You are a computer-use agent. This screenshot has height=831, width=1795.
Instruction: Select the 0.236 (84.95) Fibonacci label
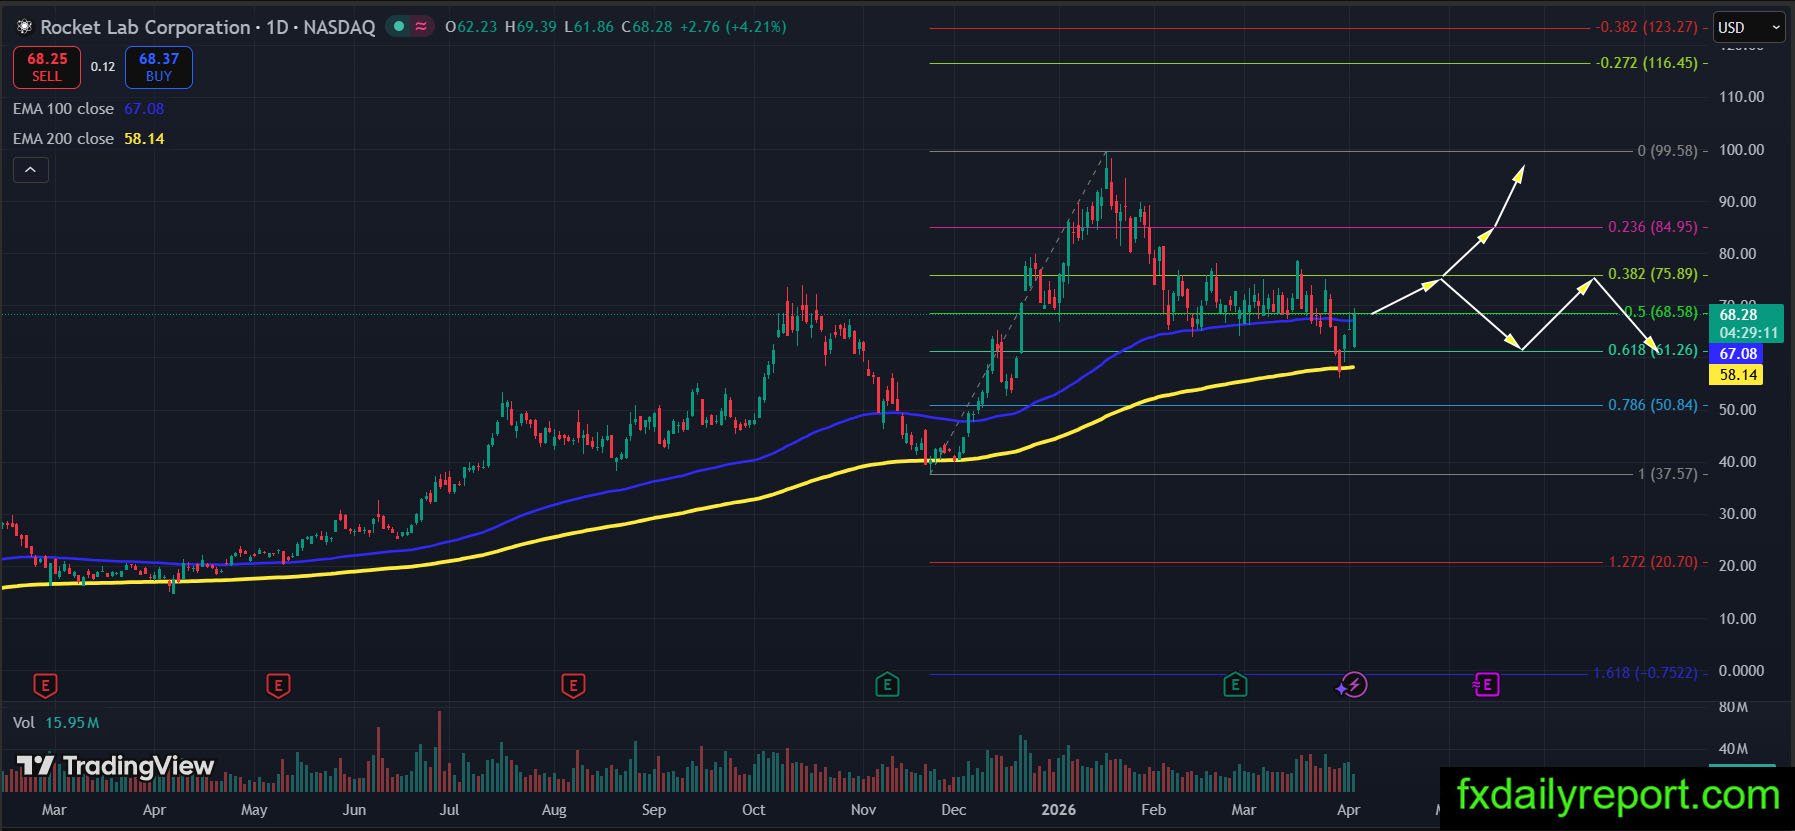click(1653, 227)
